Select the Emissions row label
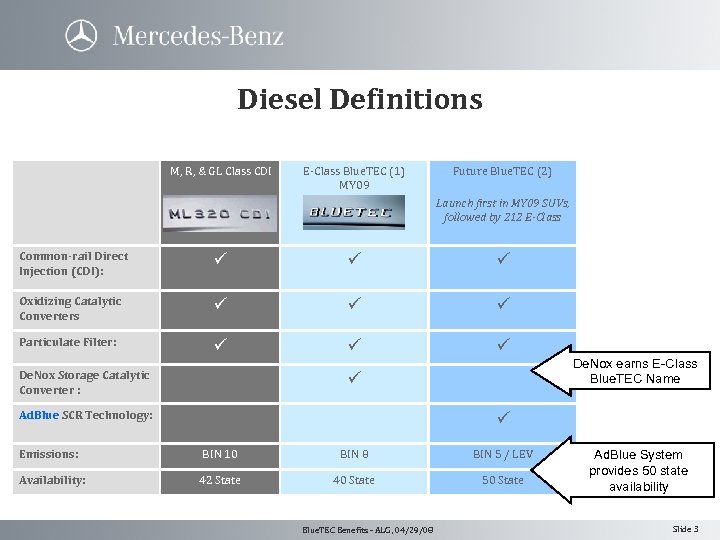 [49, 454]
